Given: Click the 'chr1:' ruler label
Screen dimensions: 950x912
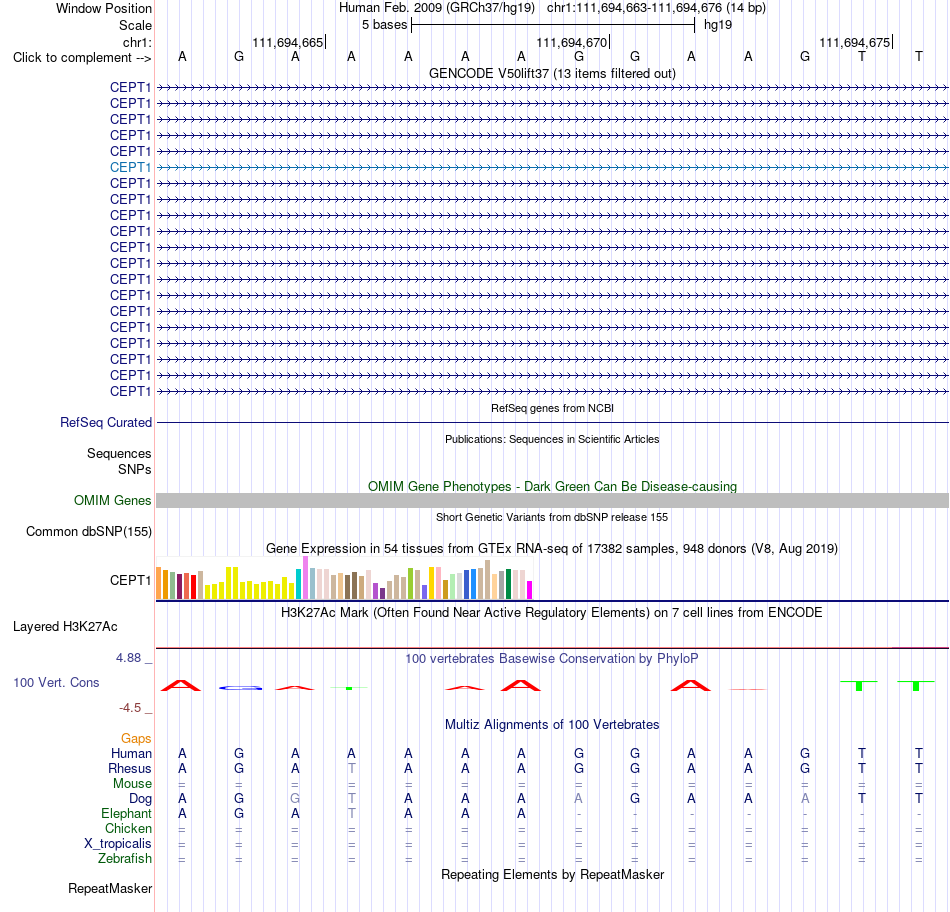Looking at the screenshot, I should coord(137,42).
